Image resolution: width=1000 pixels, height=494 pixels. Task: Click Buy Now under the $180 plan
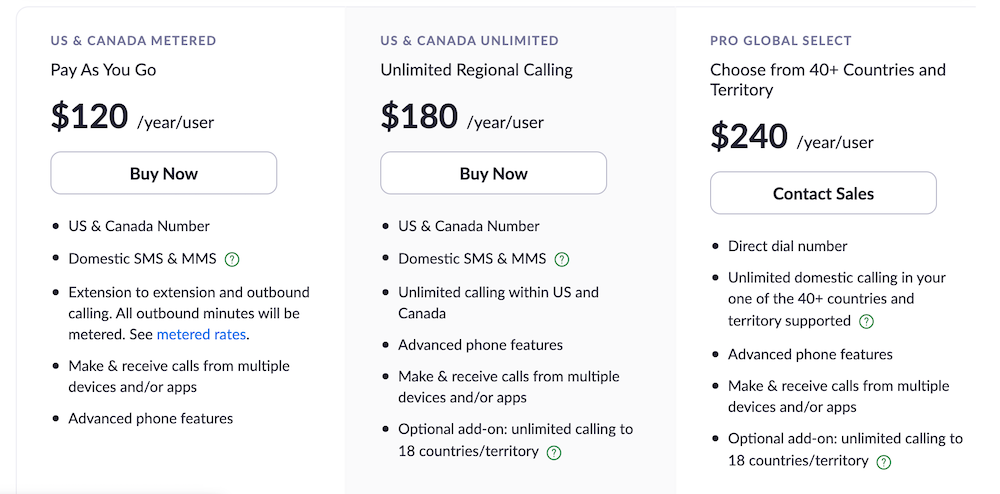pos(494,173)
